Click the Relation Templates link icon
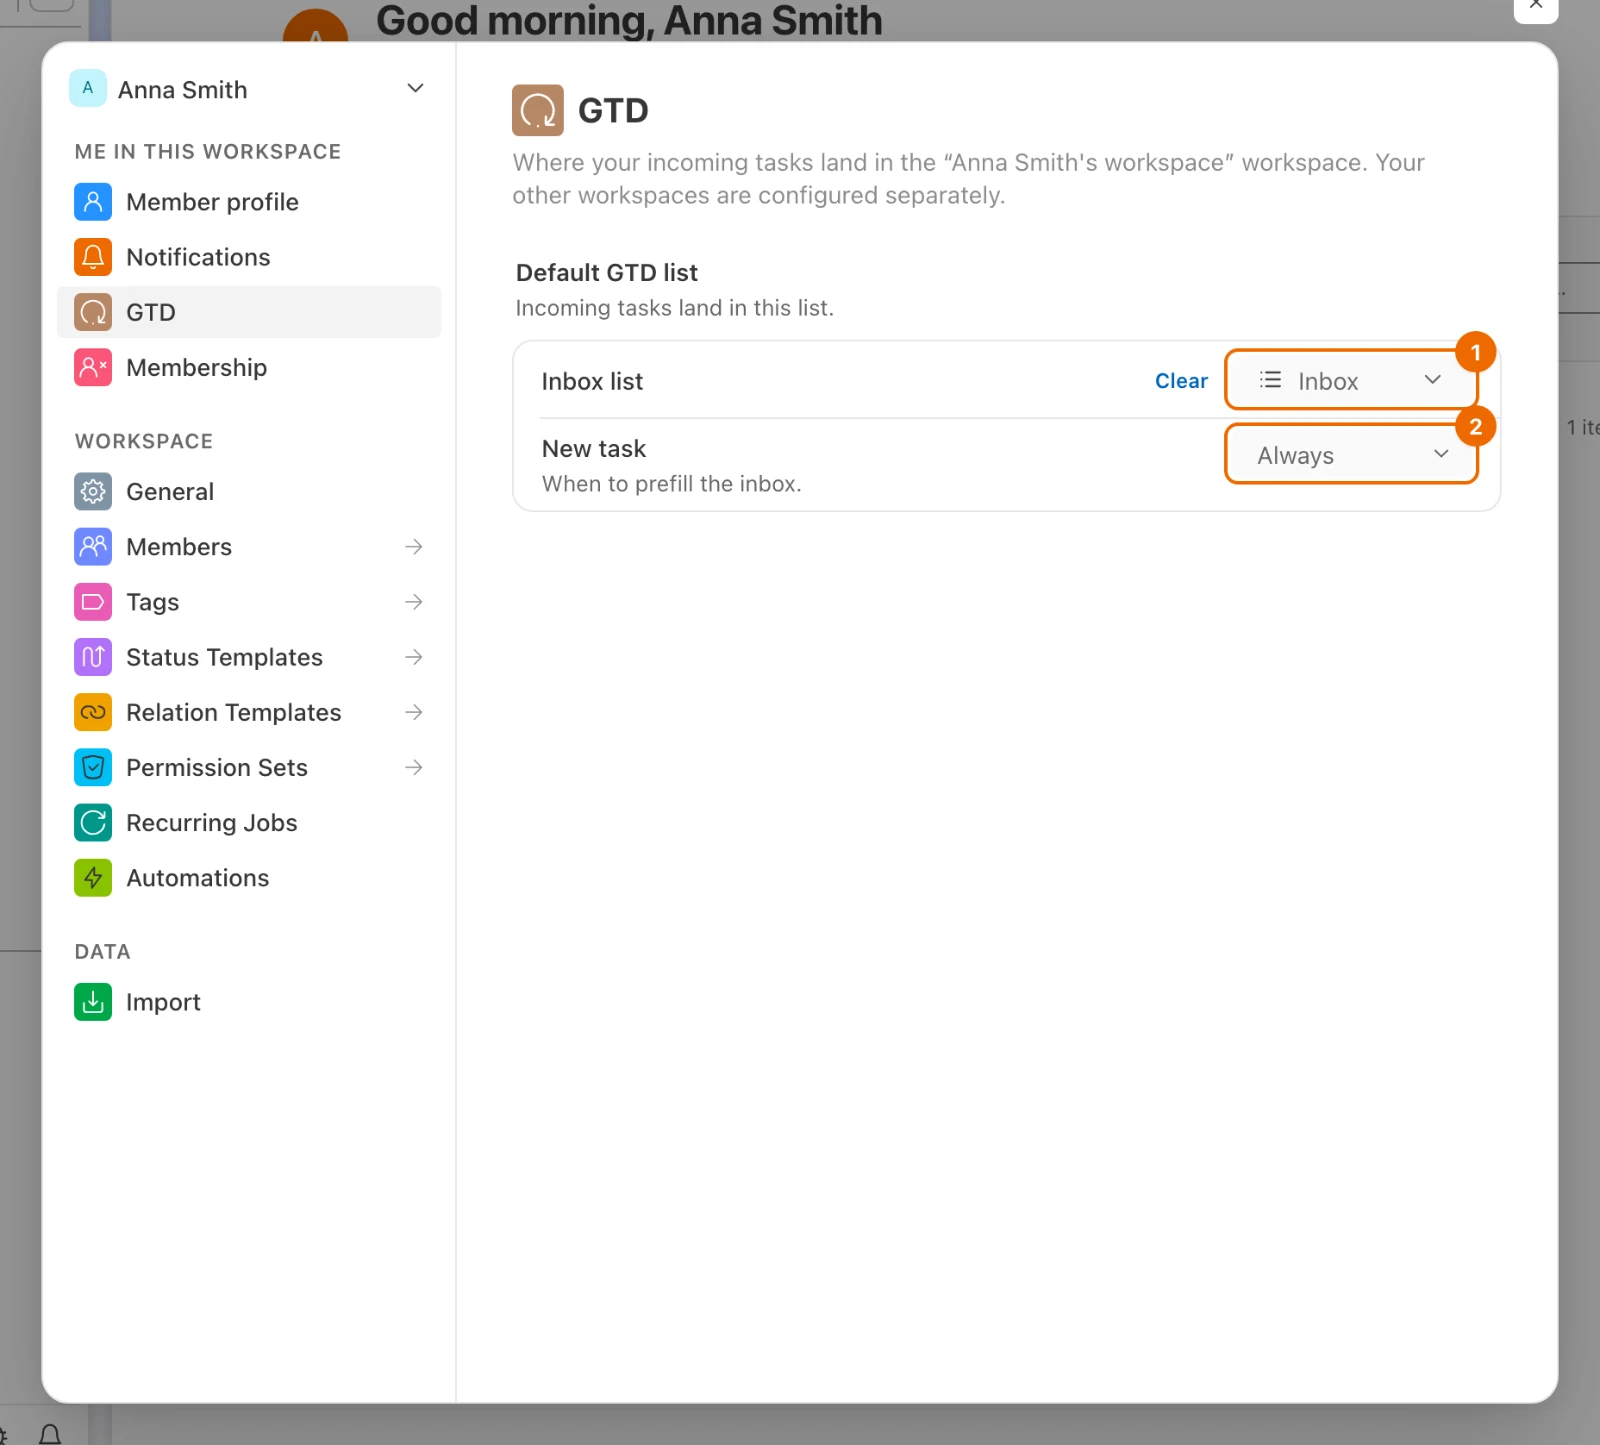Viewport: 1600px width, 1445px height. [x=93, y=712]
